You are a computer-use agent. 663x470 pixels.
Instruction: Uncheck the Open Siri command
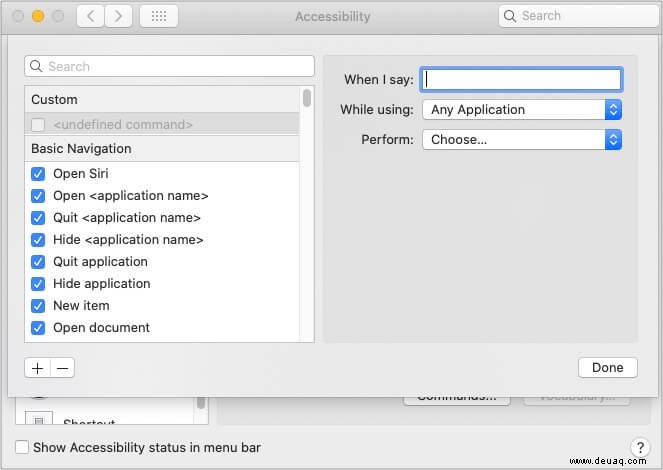coord(38,174)
